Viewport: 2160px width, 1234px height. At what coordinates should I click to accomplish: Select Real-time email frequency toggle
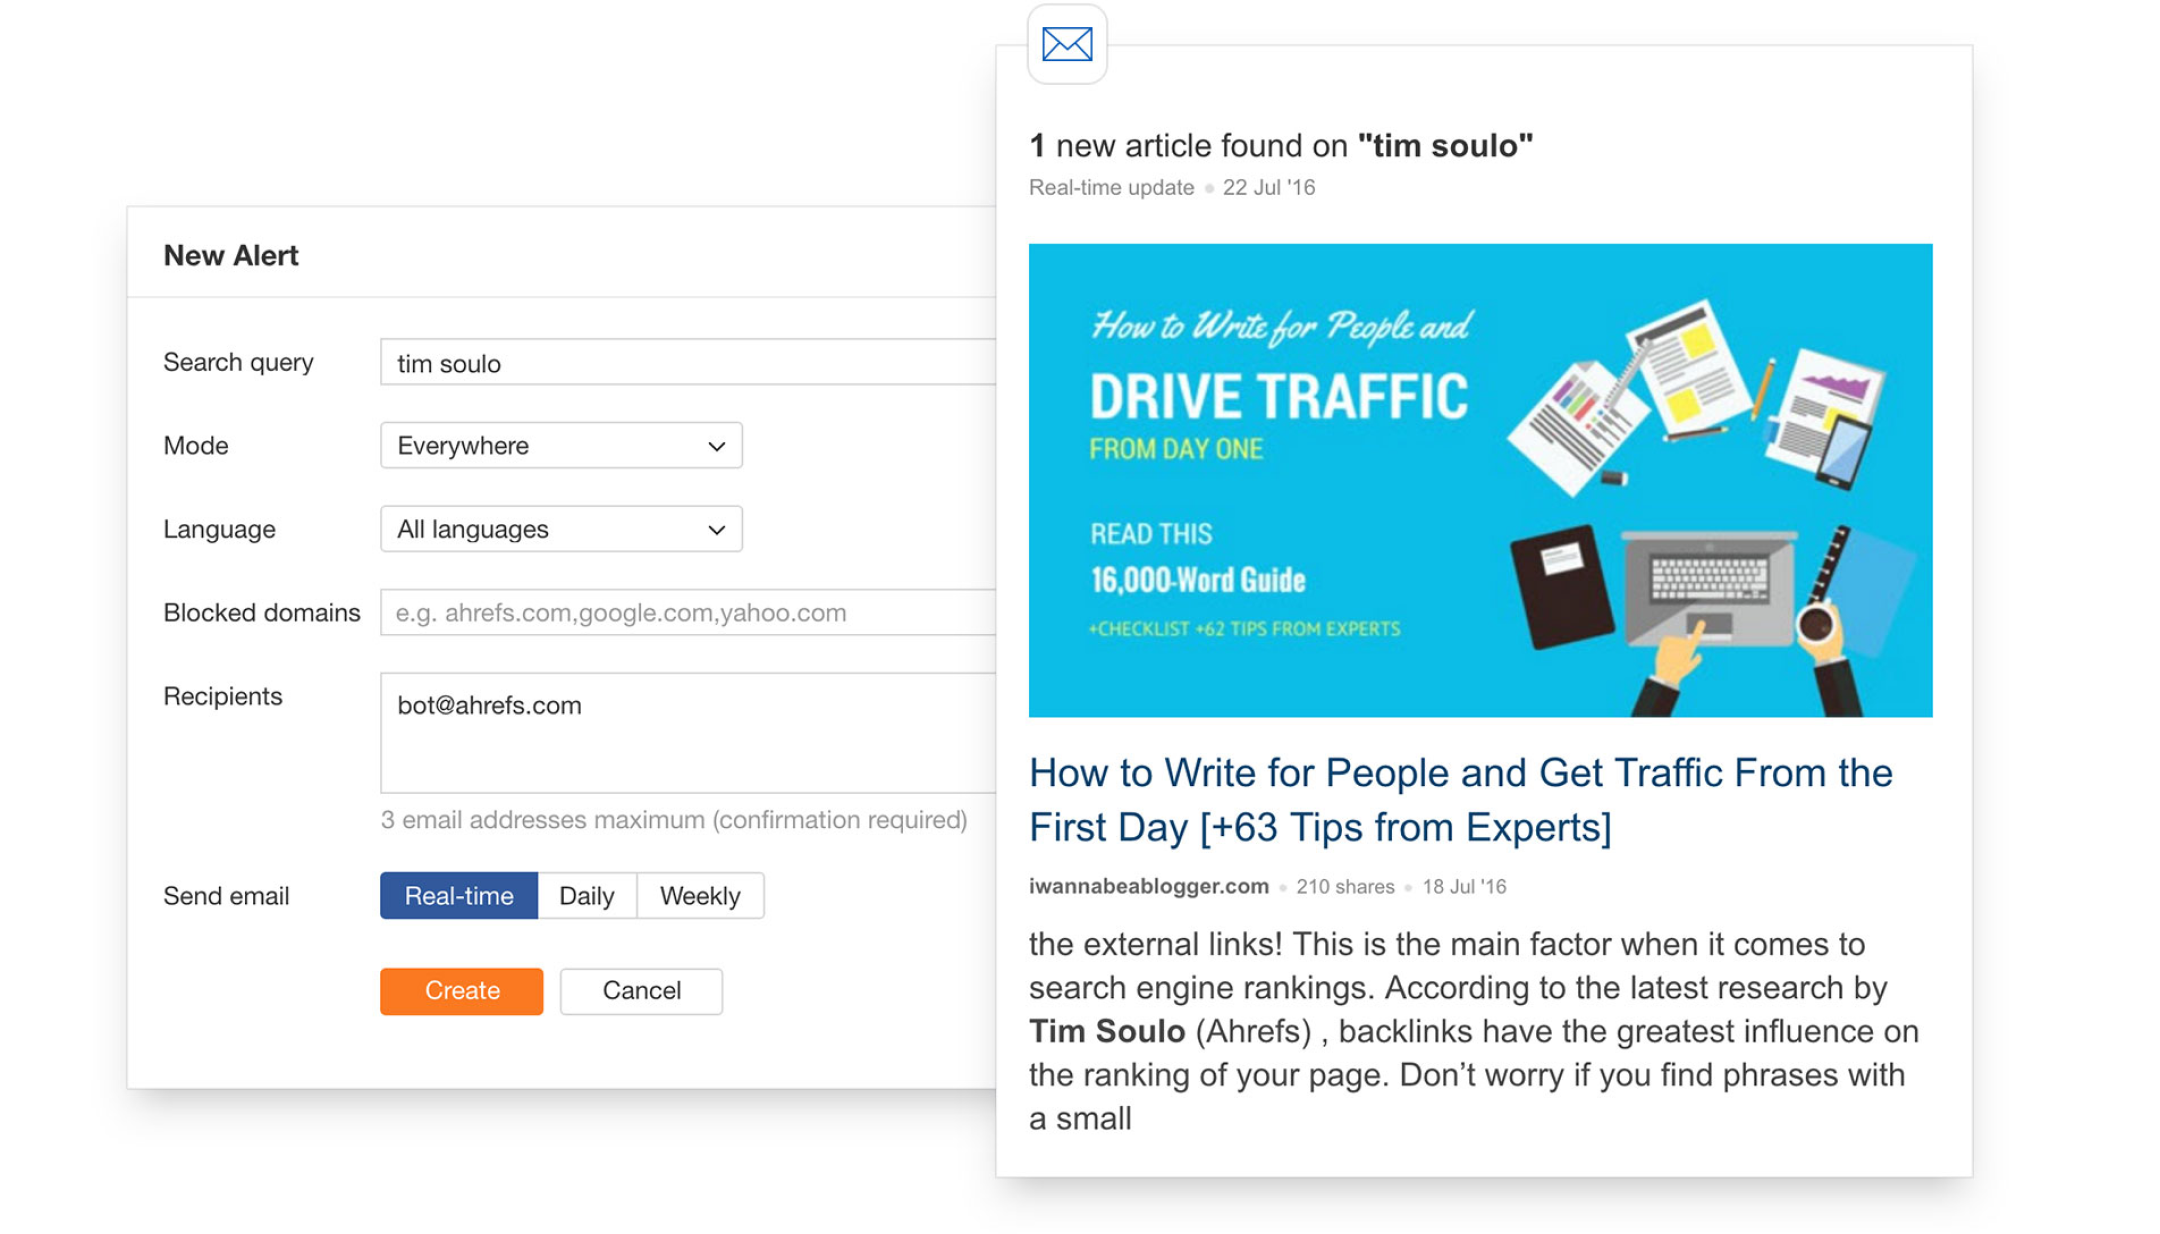[x=460, y=894]
